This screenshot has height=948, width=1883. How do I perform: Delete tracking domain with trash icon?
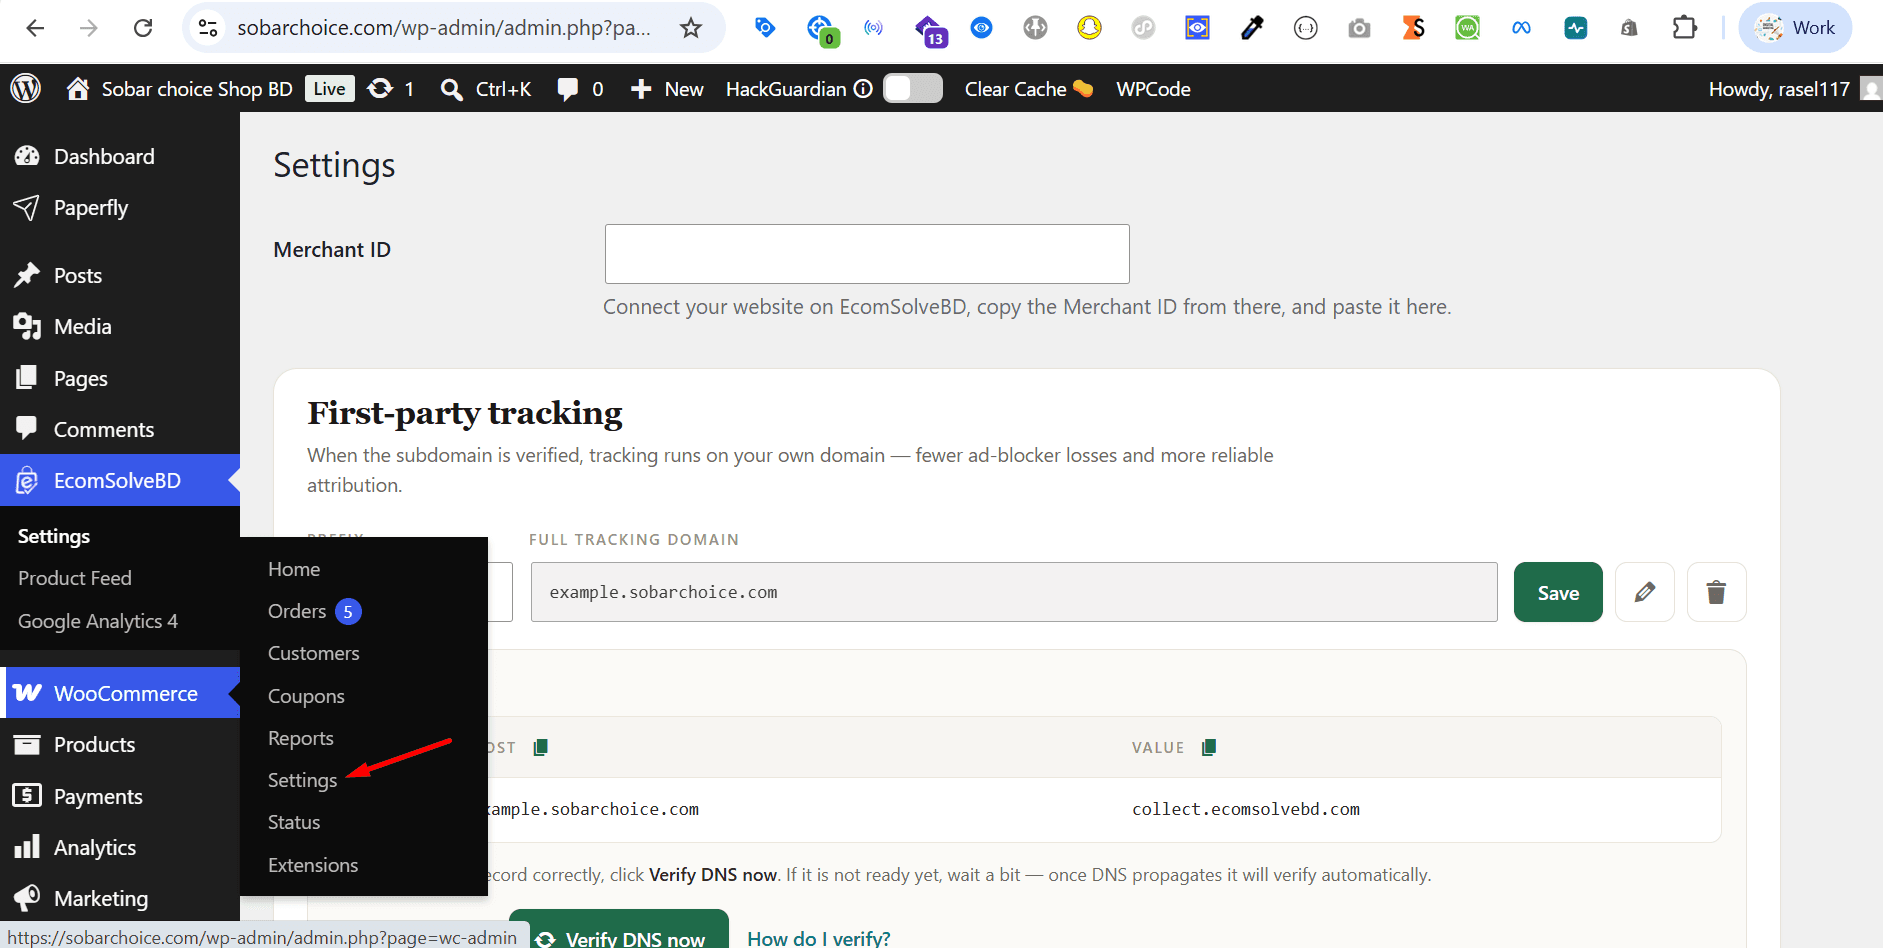pos(1716,592)
